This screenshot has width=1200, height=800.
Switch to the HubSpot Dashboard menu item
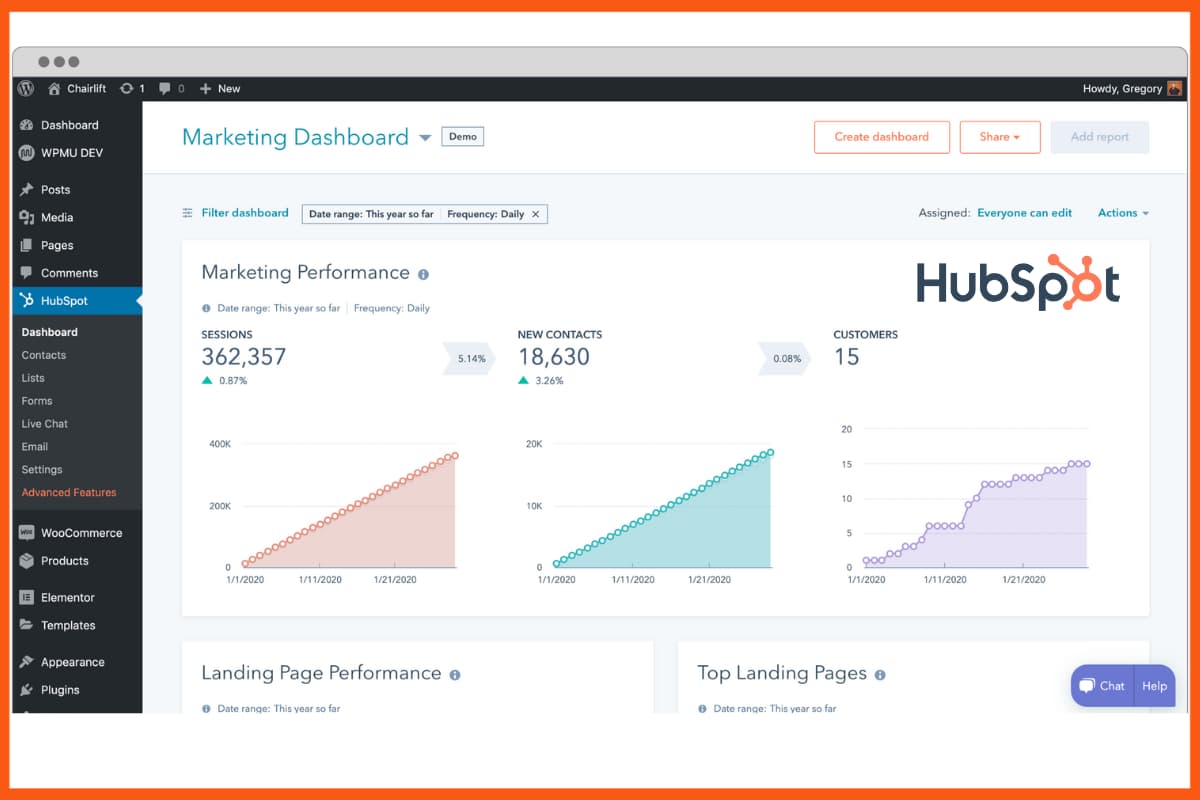(49, 332)
